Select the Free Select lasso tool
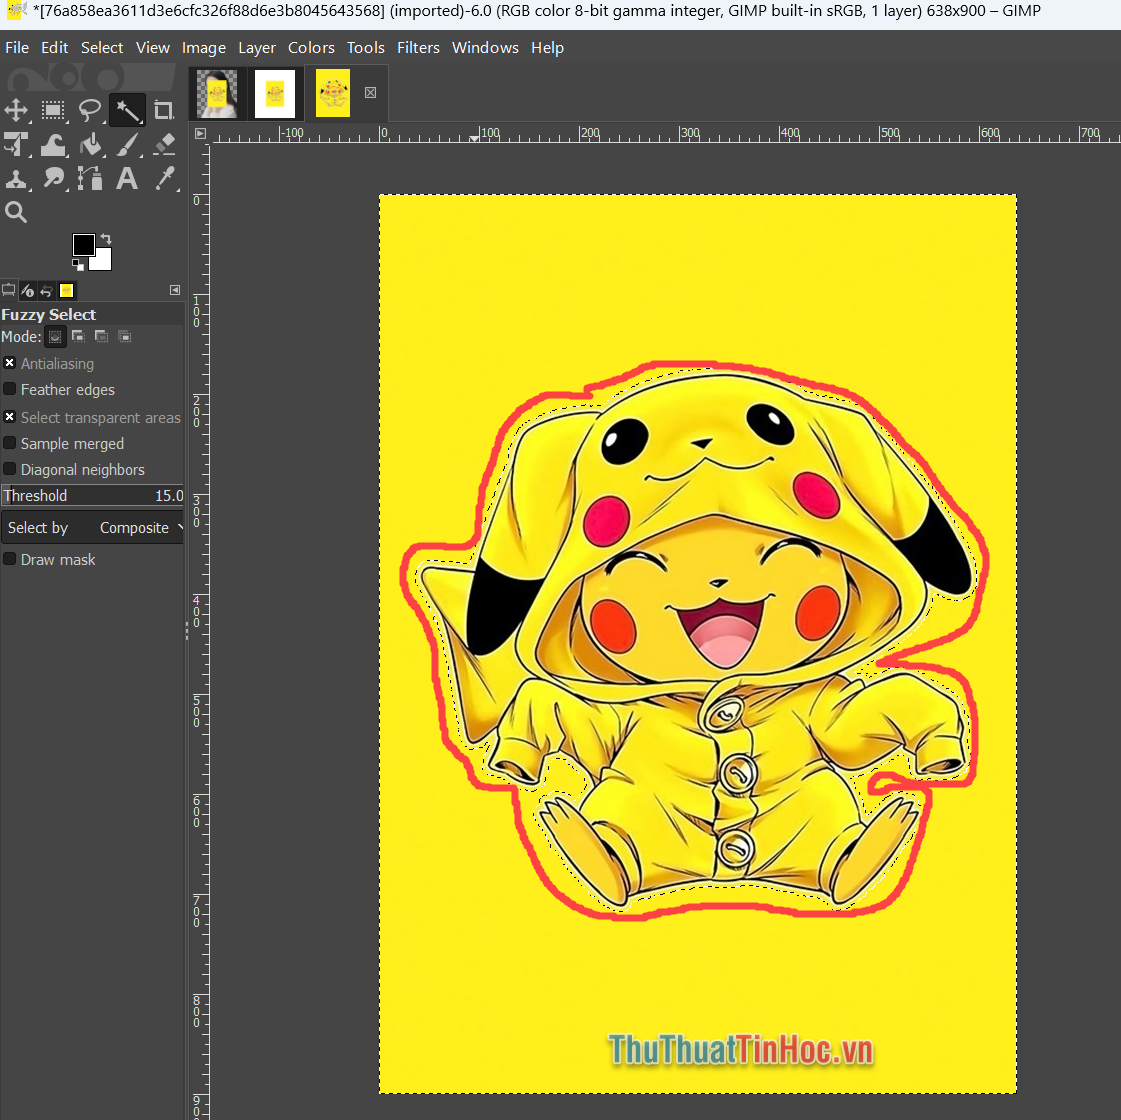The height and width of the screenshot is (1120, 1121). click(90, 110)
